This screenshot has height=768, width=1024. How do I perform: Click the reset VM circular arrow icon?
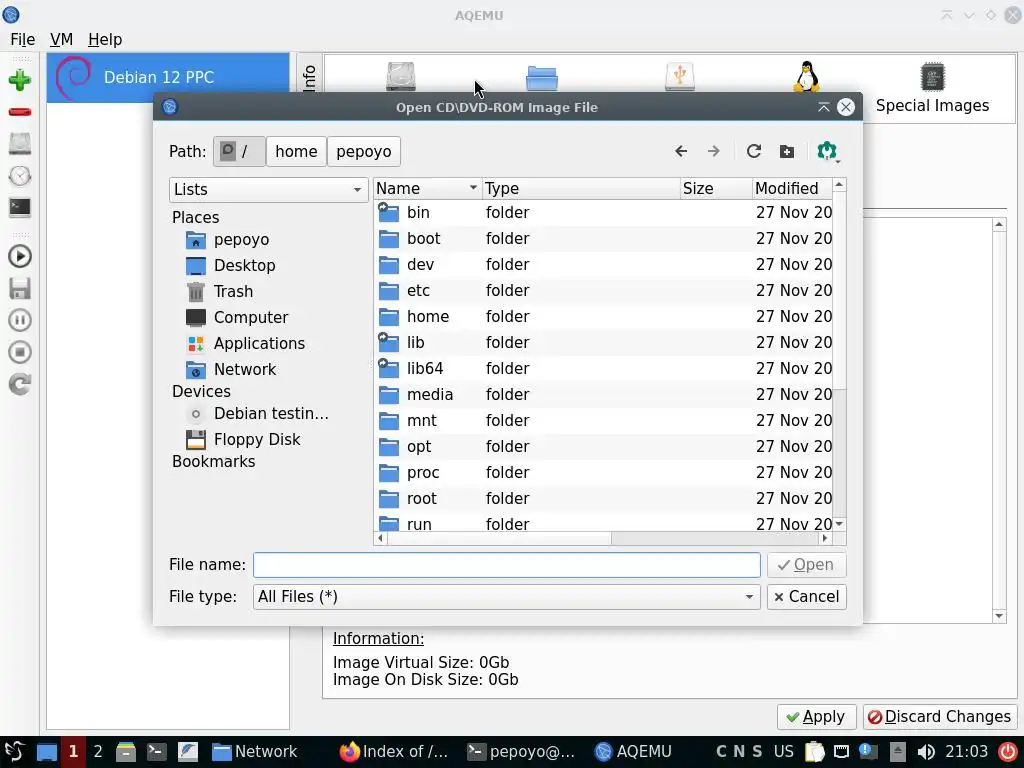[x=20, y=384]
